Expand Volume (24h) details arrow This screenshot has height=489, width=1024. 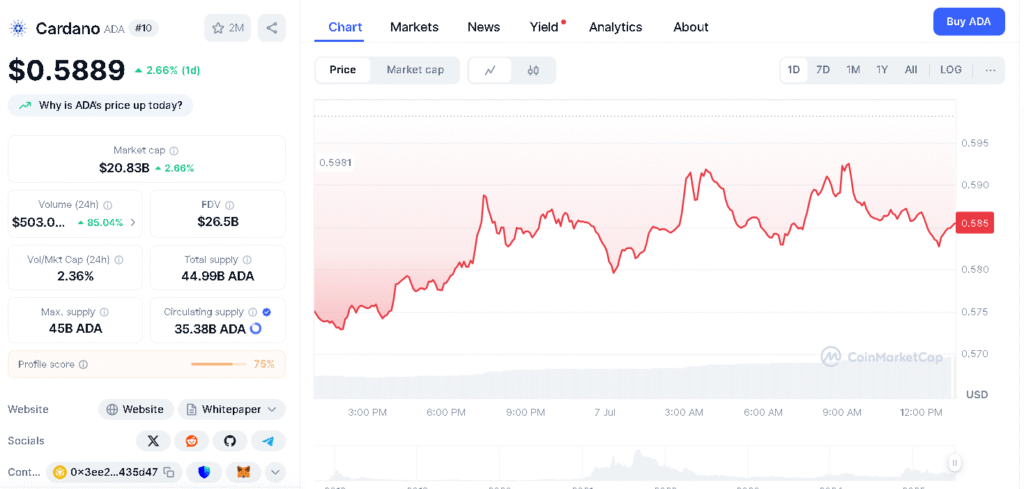[133, 223]
